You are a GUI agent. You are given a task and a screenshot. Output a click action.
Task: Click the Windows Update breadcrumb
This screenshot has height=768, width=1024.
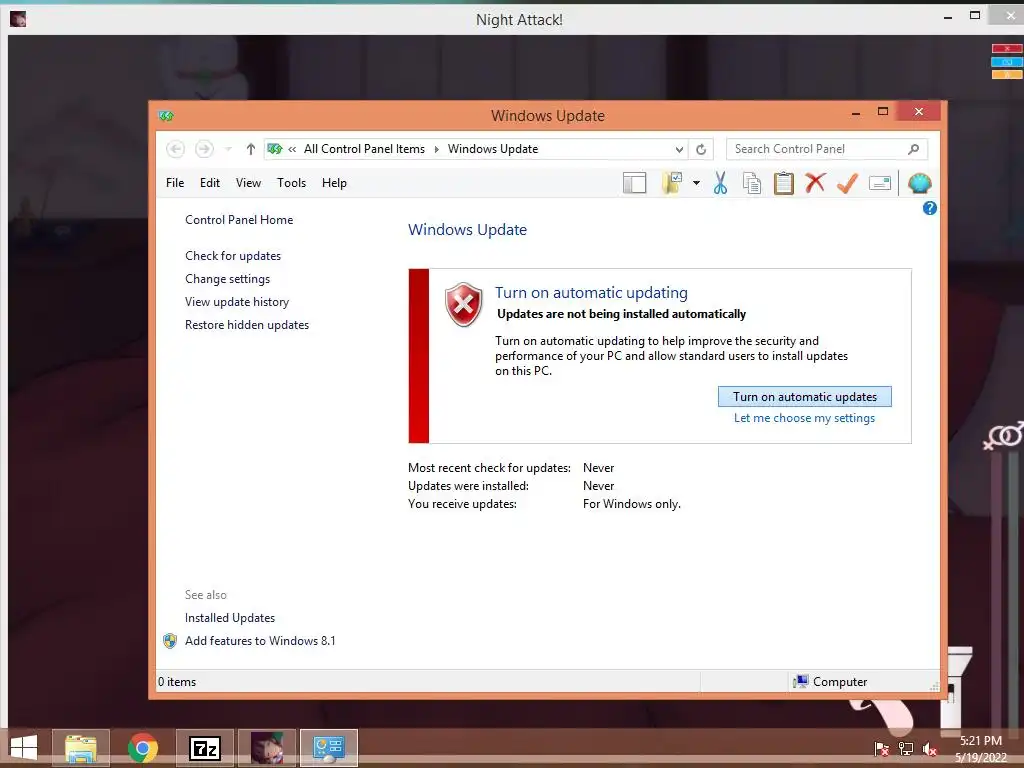[x=493, y=149]
